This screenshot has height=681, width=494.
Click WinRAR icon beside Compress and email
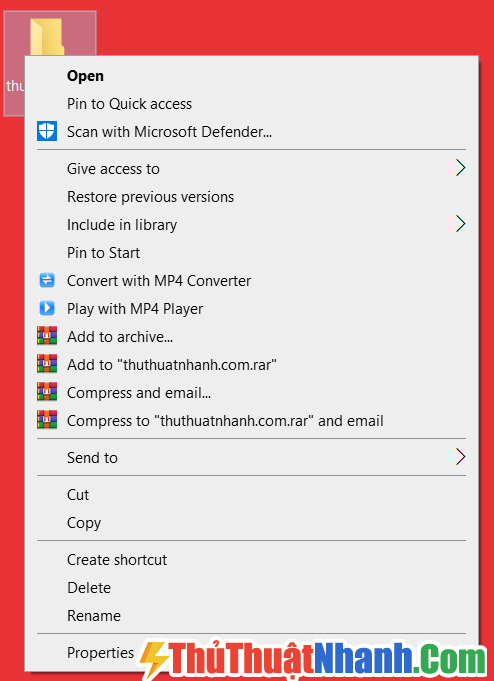46,393
